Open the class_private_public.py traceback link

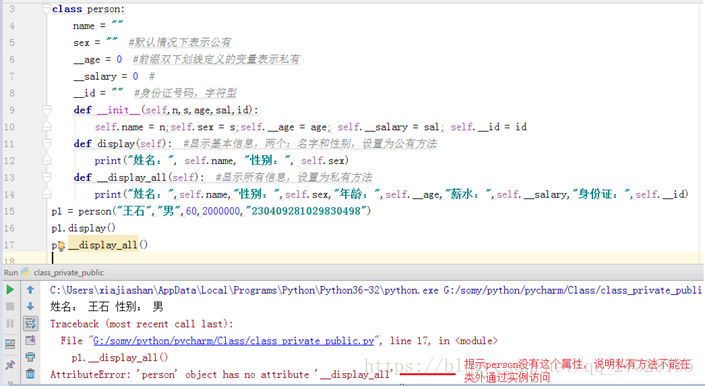pyautogui.click(x=234, y=341)
